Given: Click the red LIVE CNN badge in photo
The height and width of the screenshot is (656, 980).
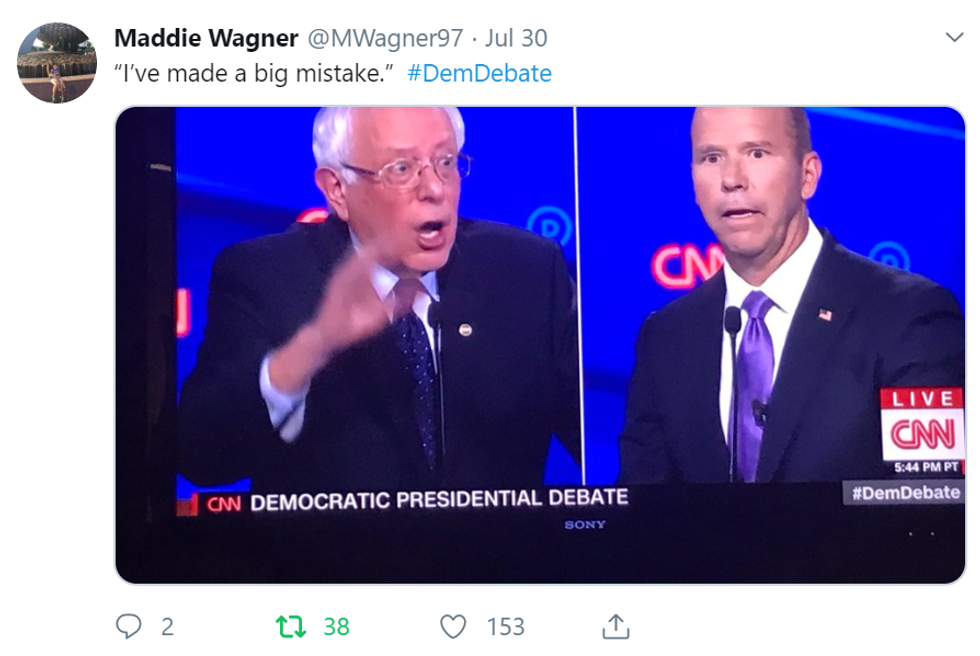Looking at the screenshot, I should (922, 425).
